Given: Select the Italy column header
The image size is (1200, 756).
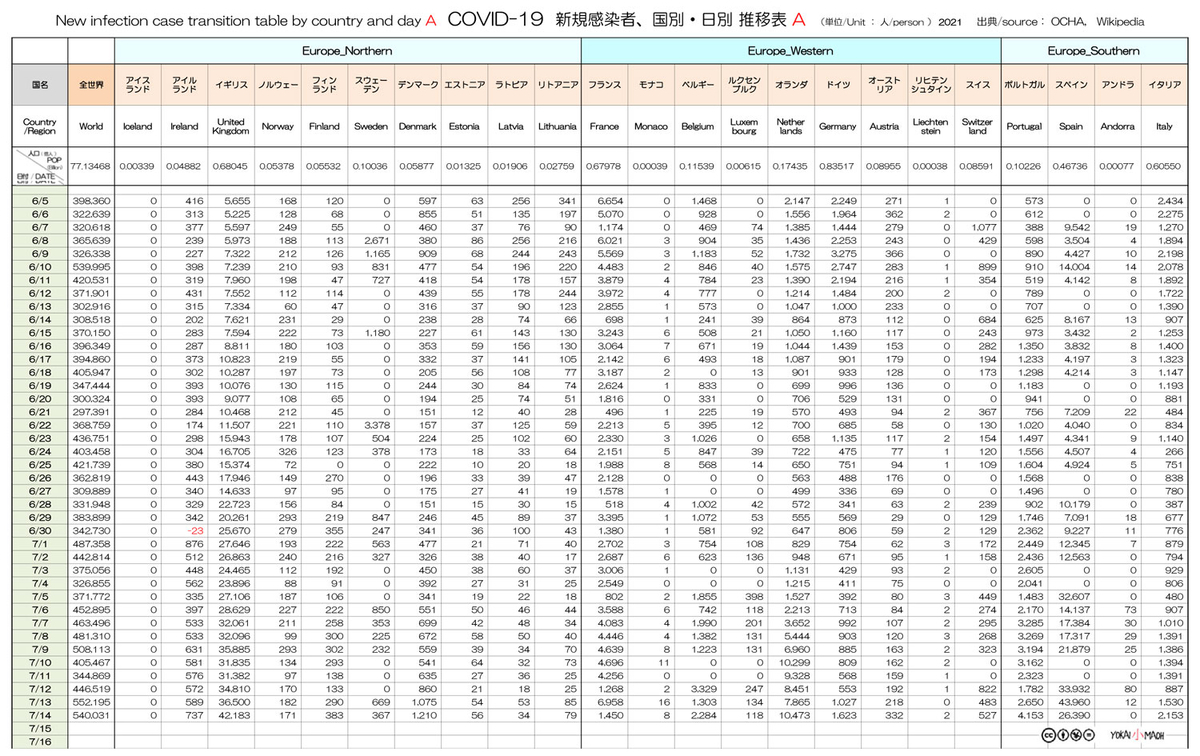Looking at the screenshot, I should coord(1164,127).
